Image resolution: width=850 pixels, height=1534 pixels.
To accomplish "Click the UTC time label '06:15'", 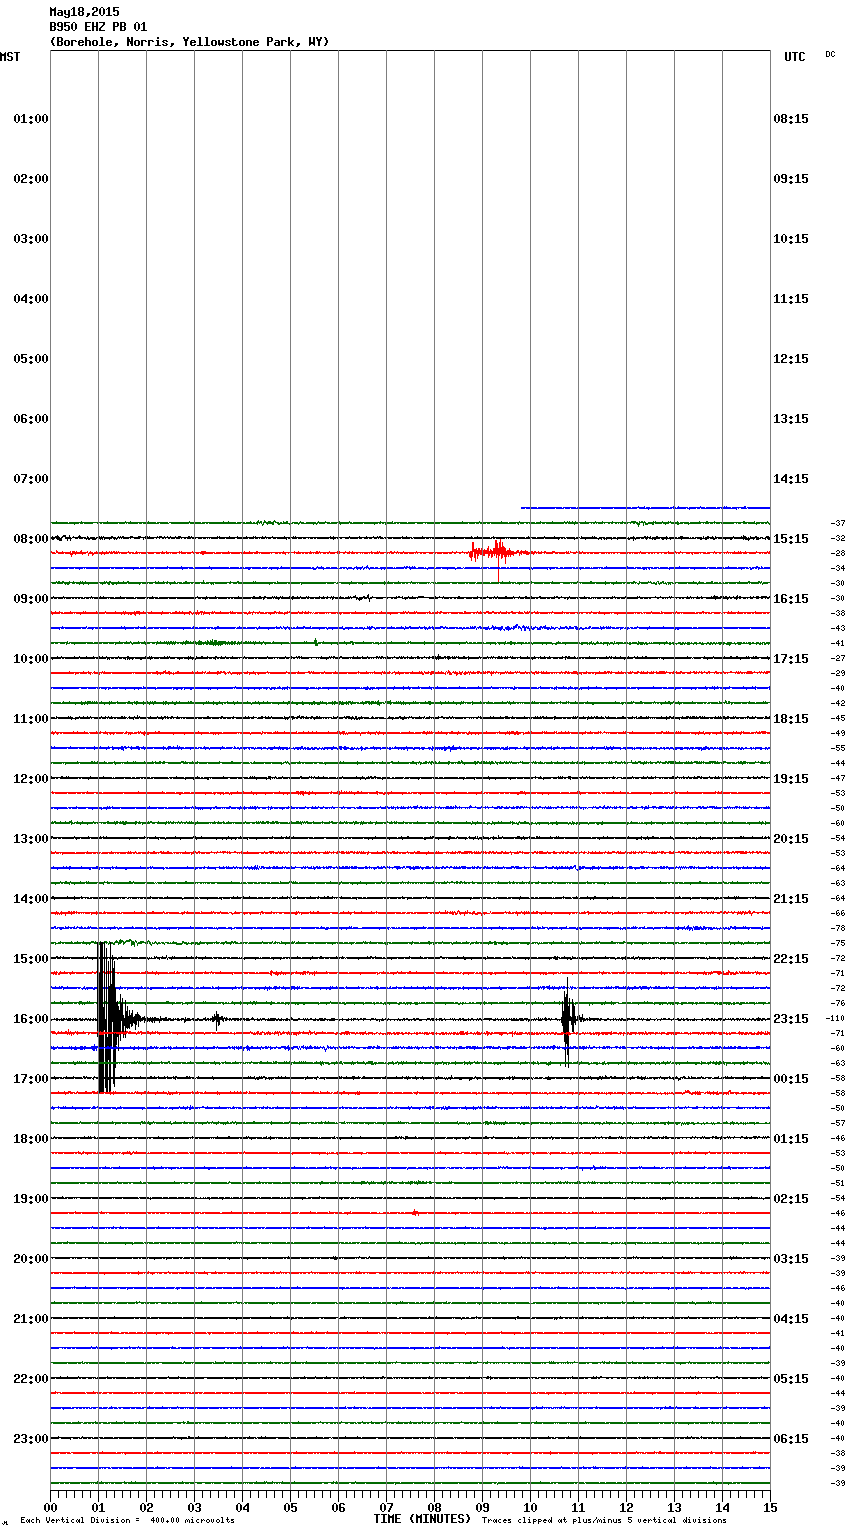I will pyautogui.click(x=791, y=1439).
